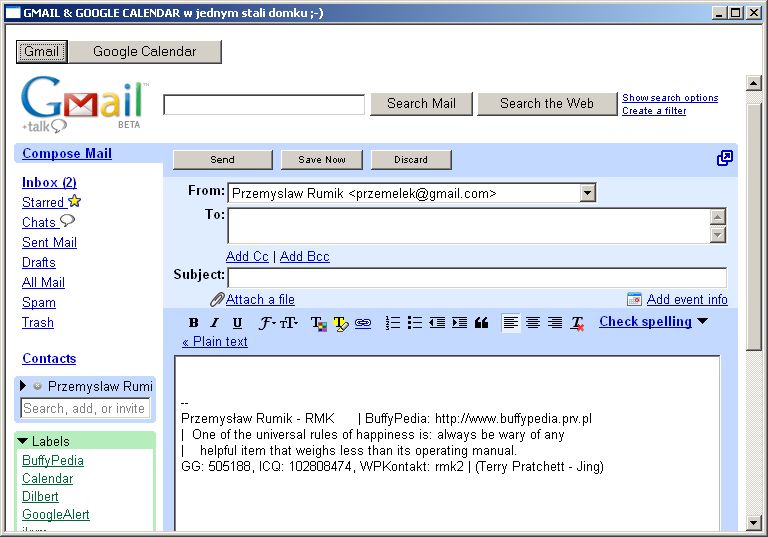Switch to the Gmail tab
Viewport: 768px width, 537px height.
pos(42,51)
